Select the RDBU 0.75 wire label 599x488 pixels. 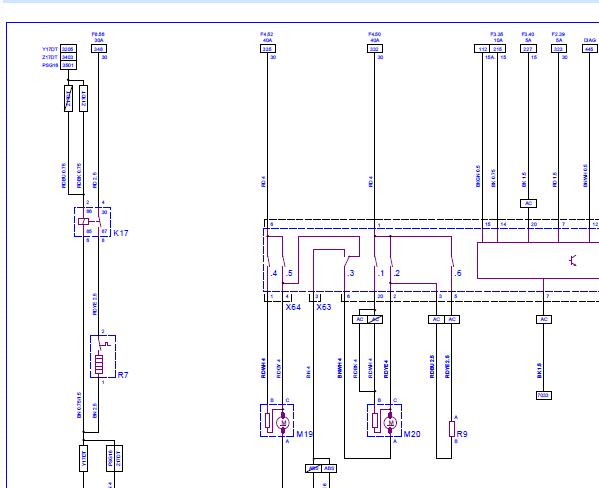[x=64, y=176]
